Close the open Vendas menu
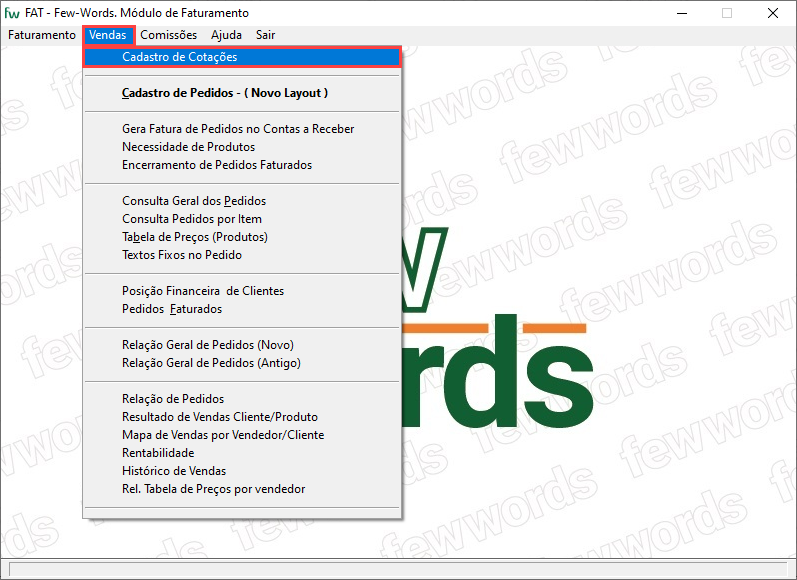Image resolution: width=797 pixels, height=580 pixels. click(108, 35)
